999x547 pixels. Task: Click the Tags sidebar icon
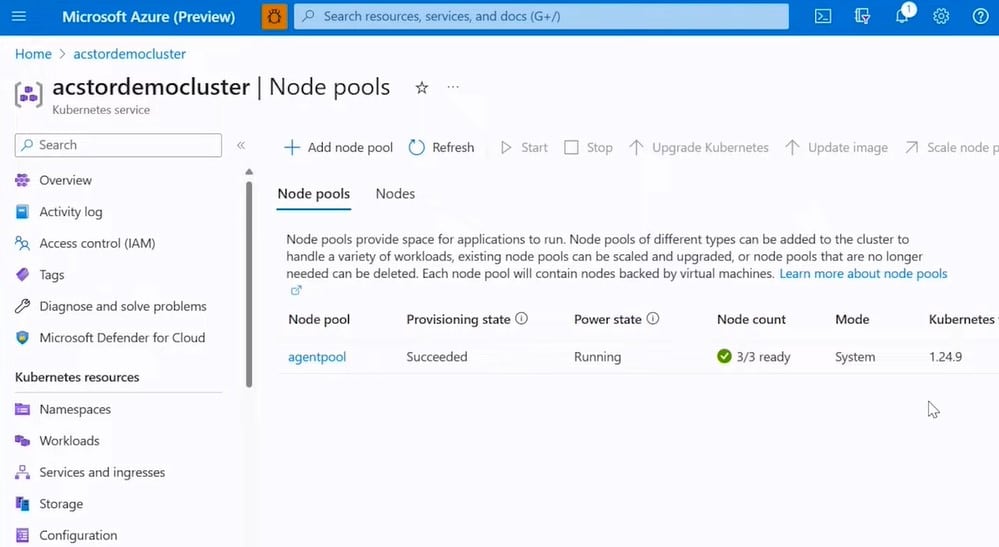point(22,274)
